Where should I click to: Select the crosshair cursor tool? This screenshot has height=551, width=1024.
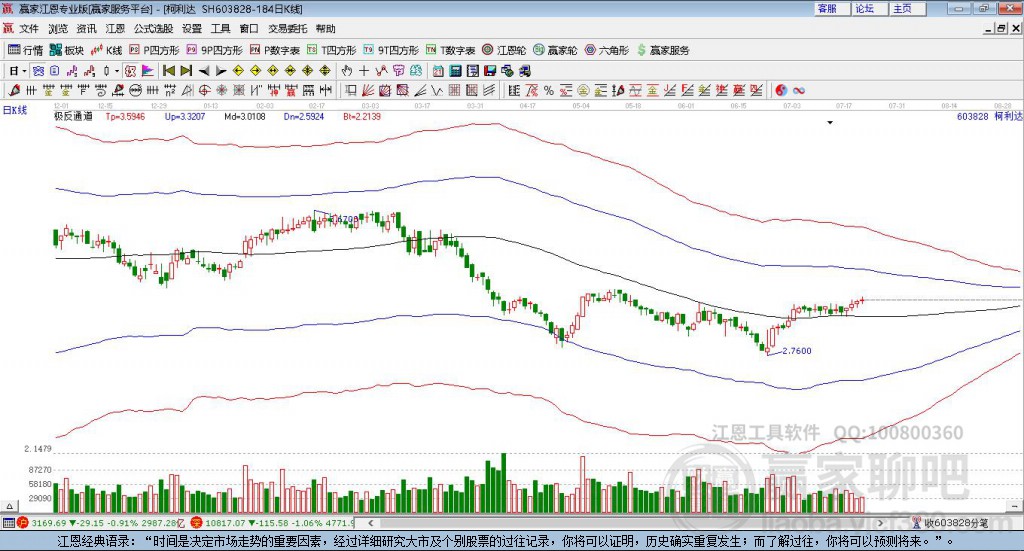tap(364, 71)
